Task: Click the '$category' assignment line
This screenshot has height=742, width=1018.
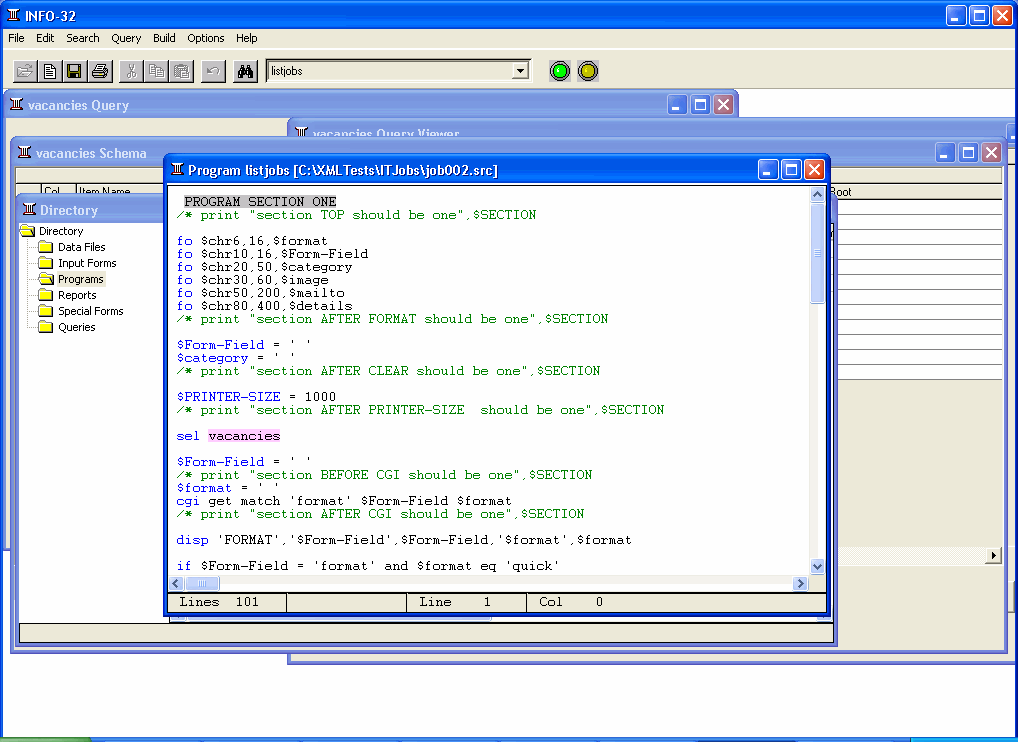Action: 236,358
